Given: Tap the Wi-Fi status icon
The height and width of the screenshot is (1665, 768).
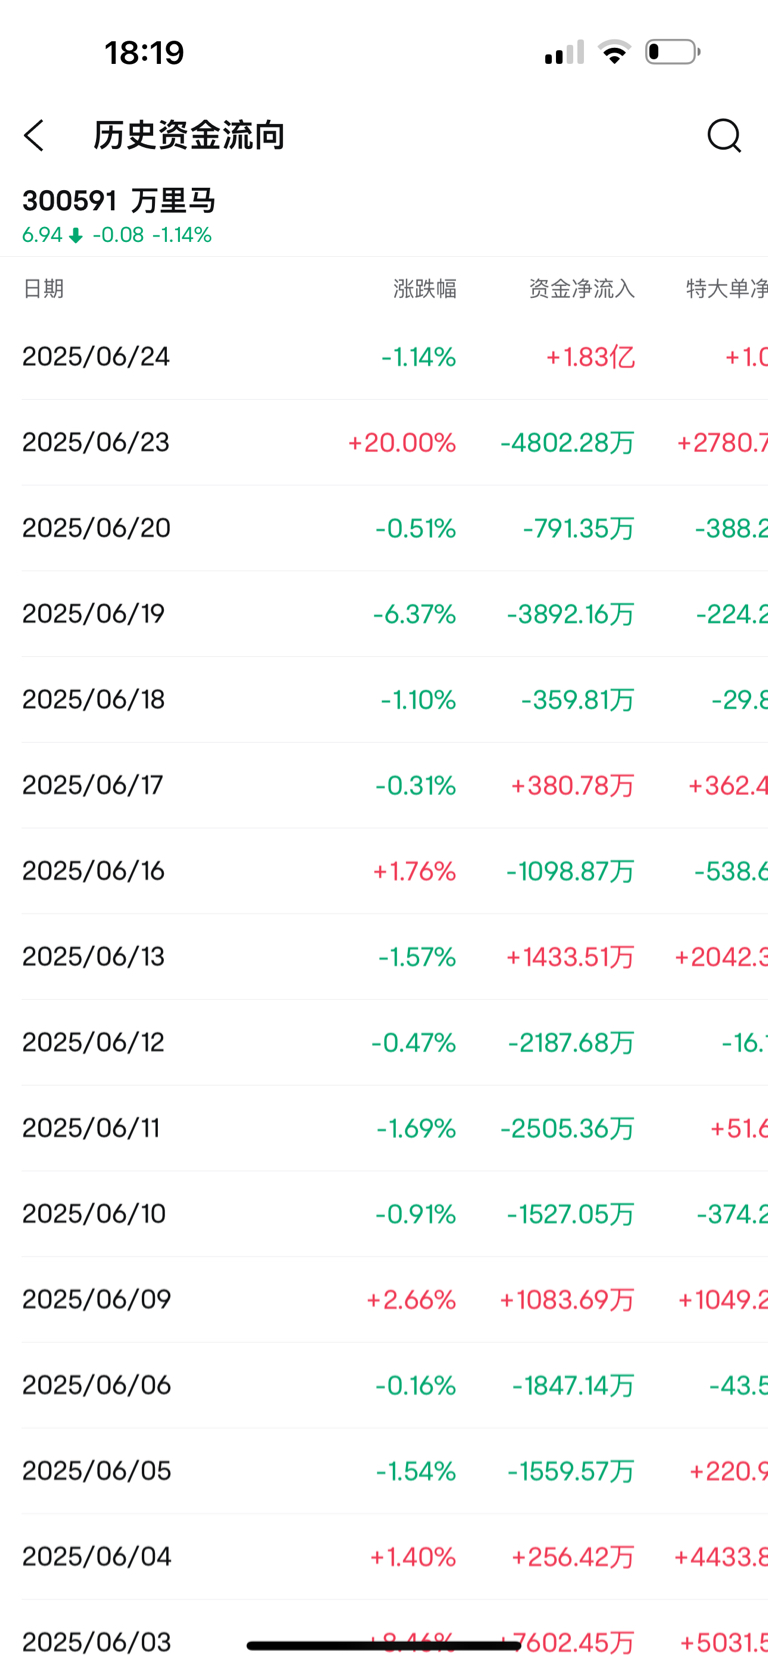Looking at the screenshot, I should tap(614, 51).
